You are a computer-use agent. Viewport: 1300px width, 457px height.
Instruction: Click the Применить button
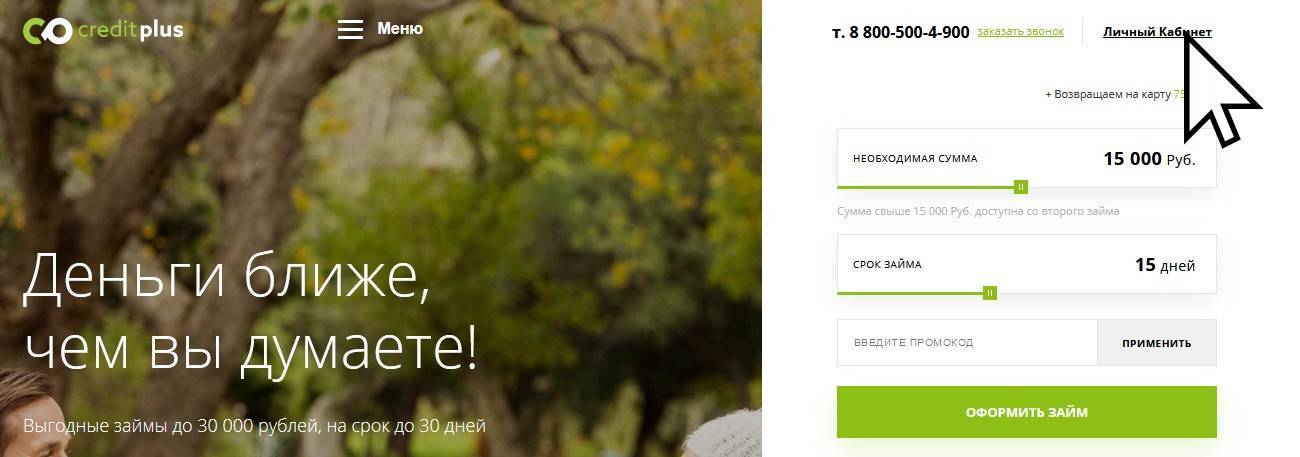[x=1157, y=342]
